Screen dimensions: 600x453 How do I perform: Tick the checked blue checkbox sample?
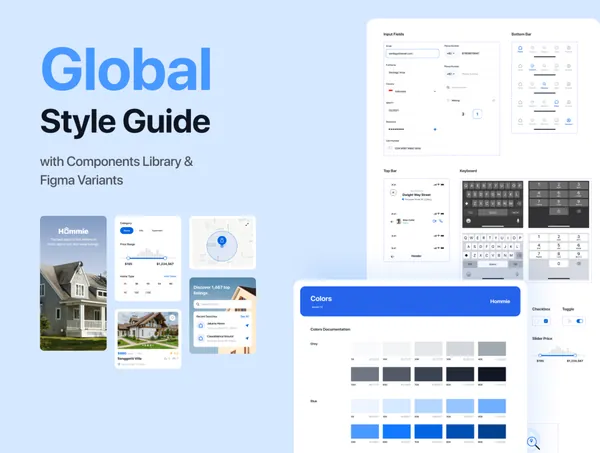tap(545, 321)
